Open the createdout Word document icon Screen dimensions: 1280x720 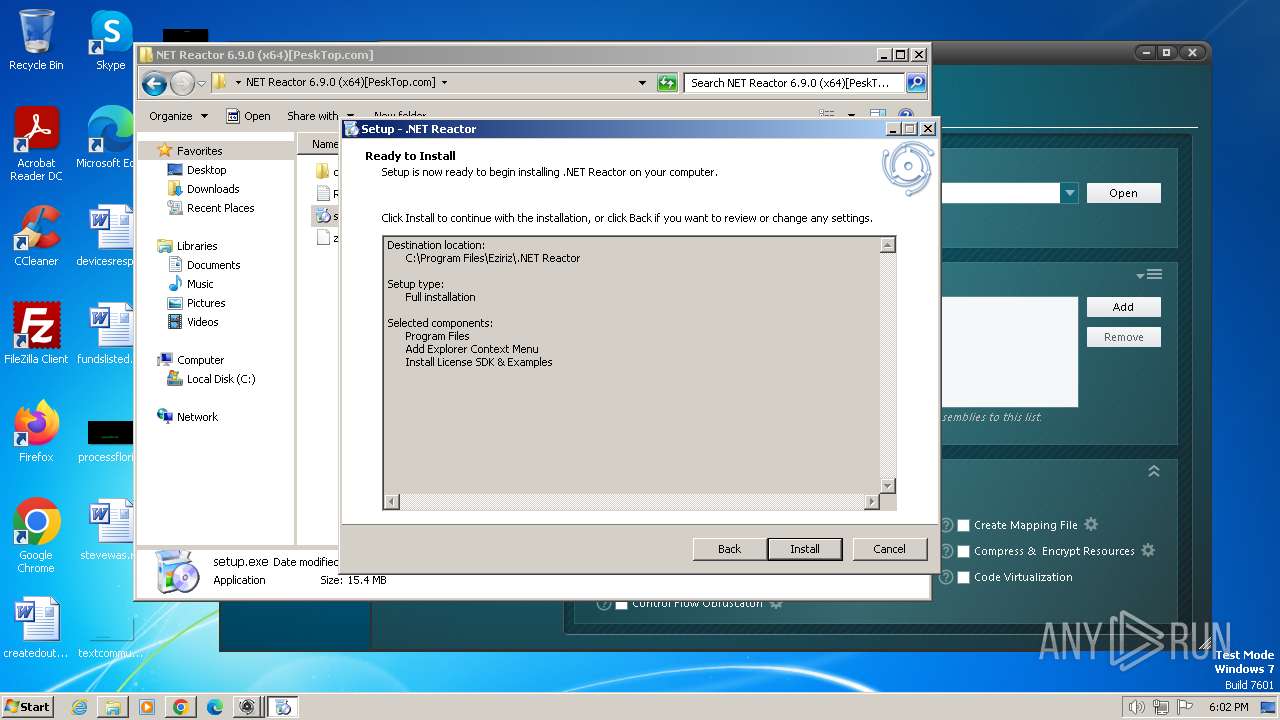tap(36, 628)
